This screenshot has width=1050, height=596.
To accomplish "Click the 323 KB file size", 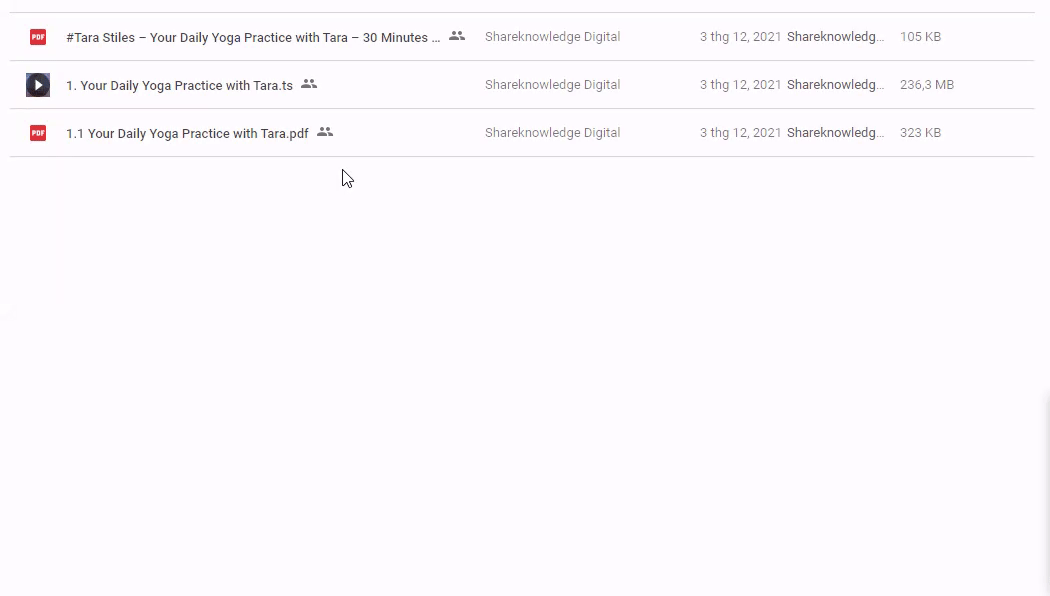I will click(x=920, y=133).
